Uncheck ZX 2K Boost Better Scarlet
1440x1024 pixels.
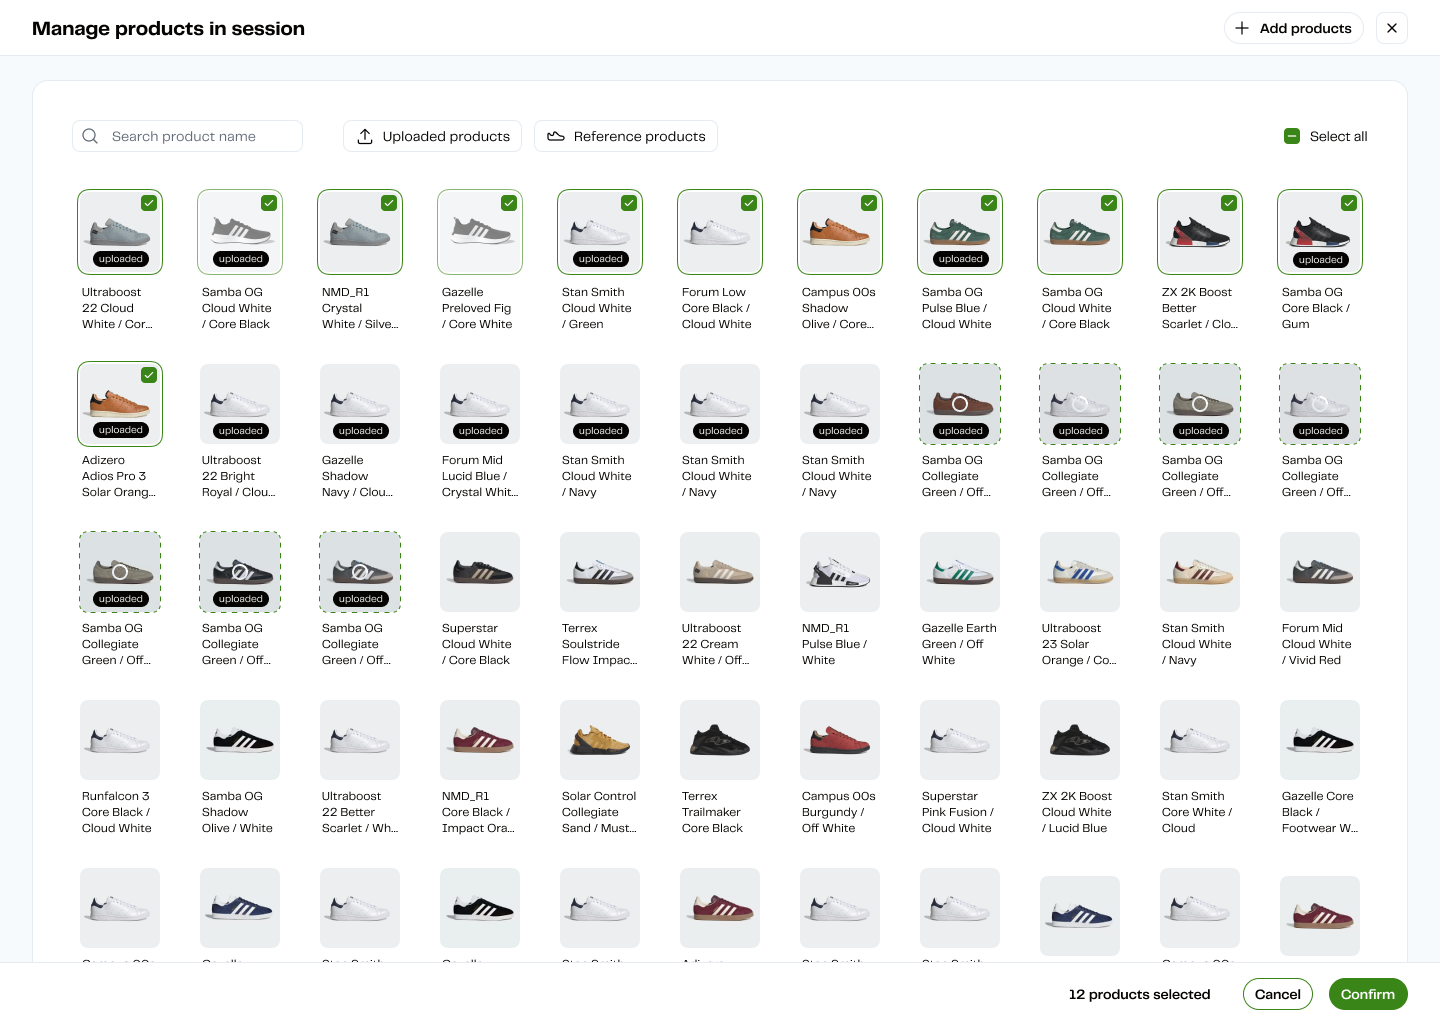click(1229, 203)
